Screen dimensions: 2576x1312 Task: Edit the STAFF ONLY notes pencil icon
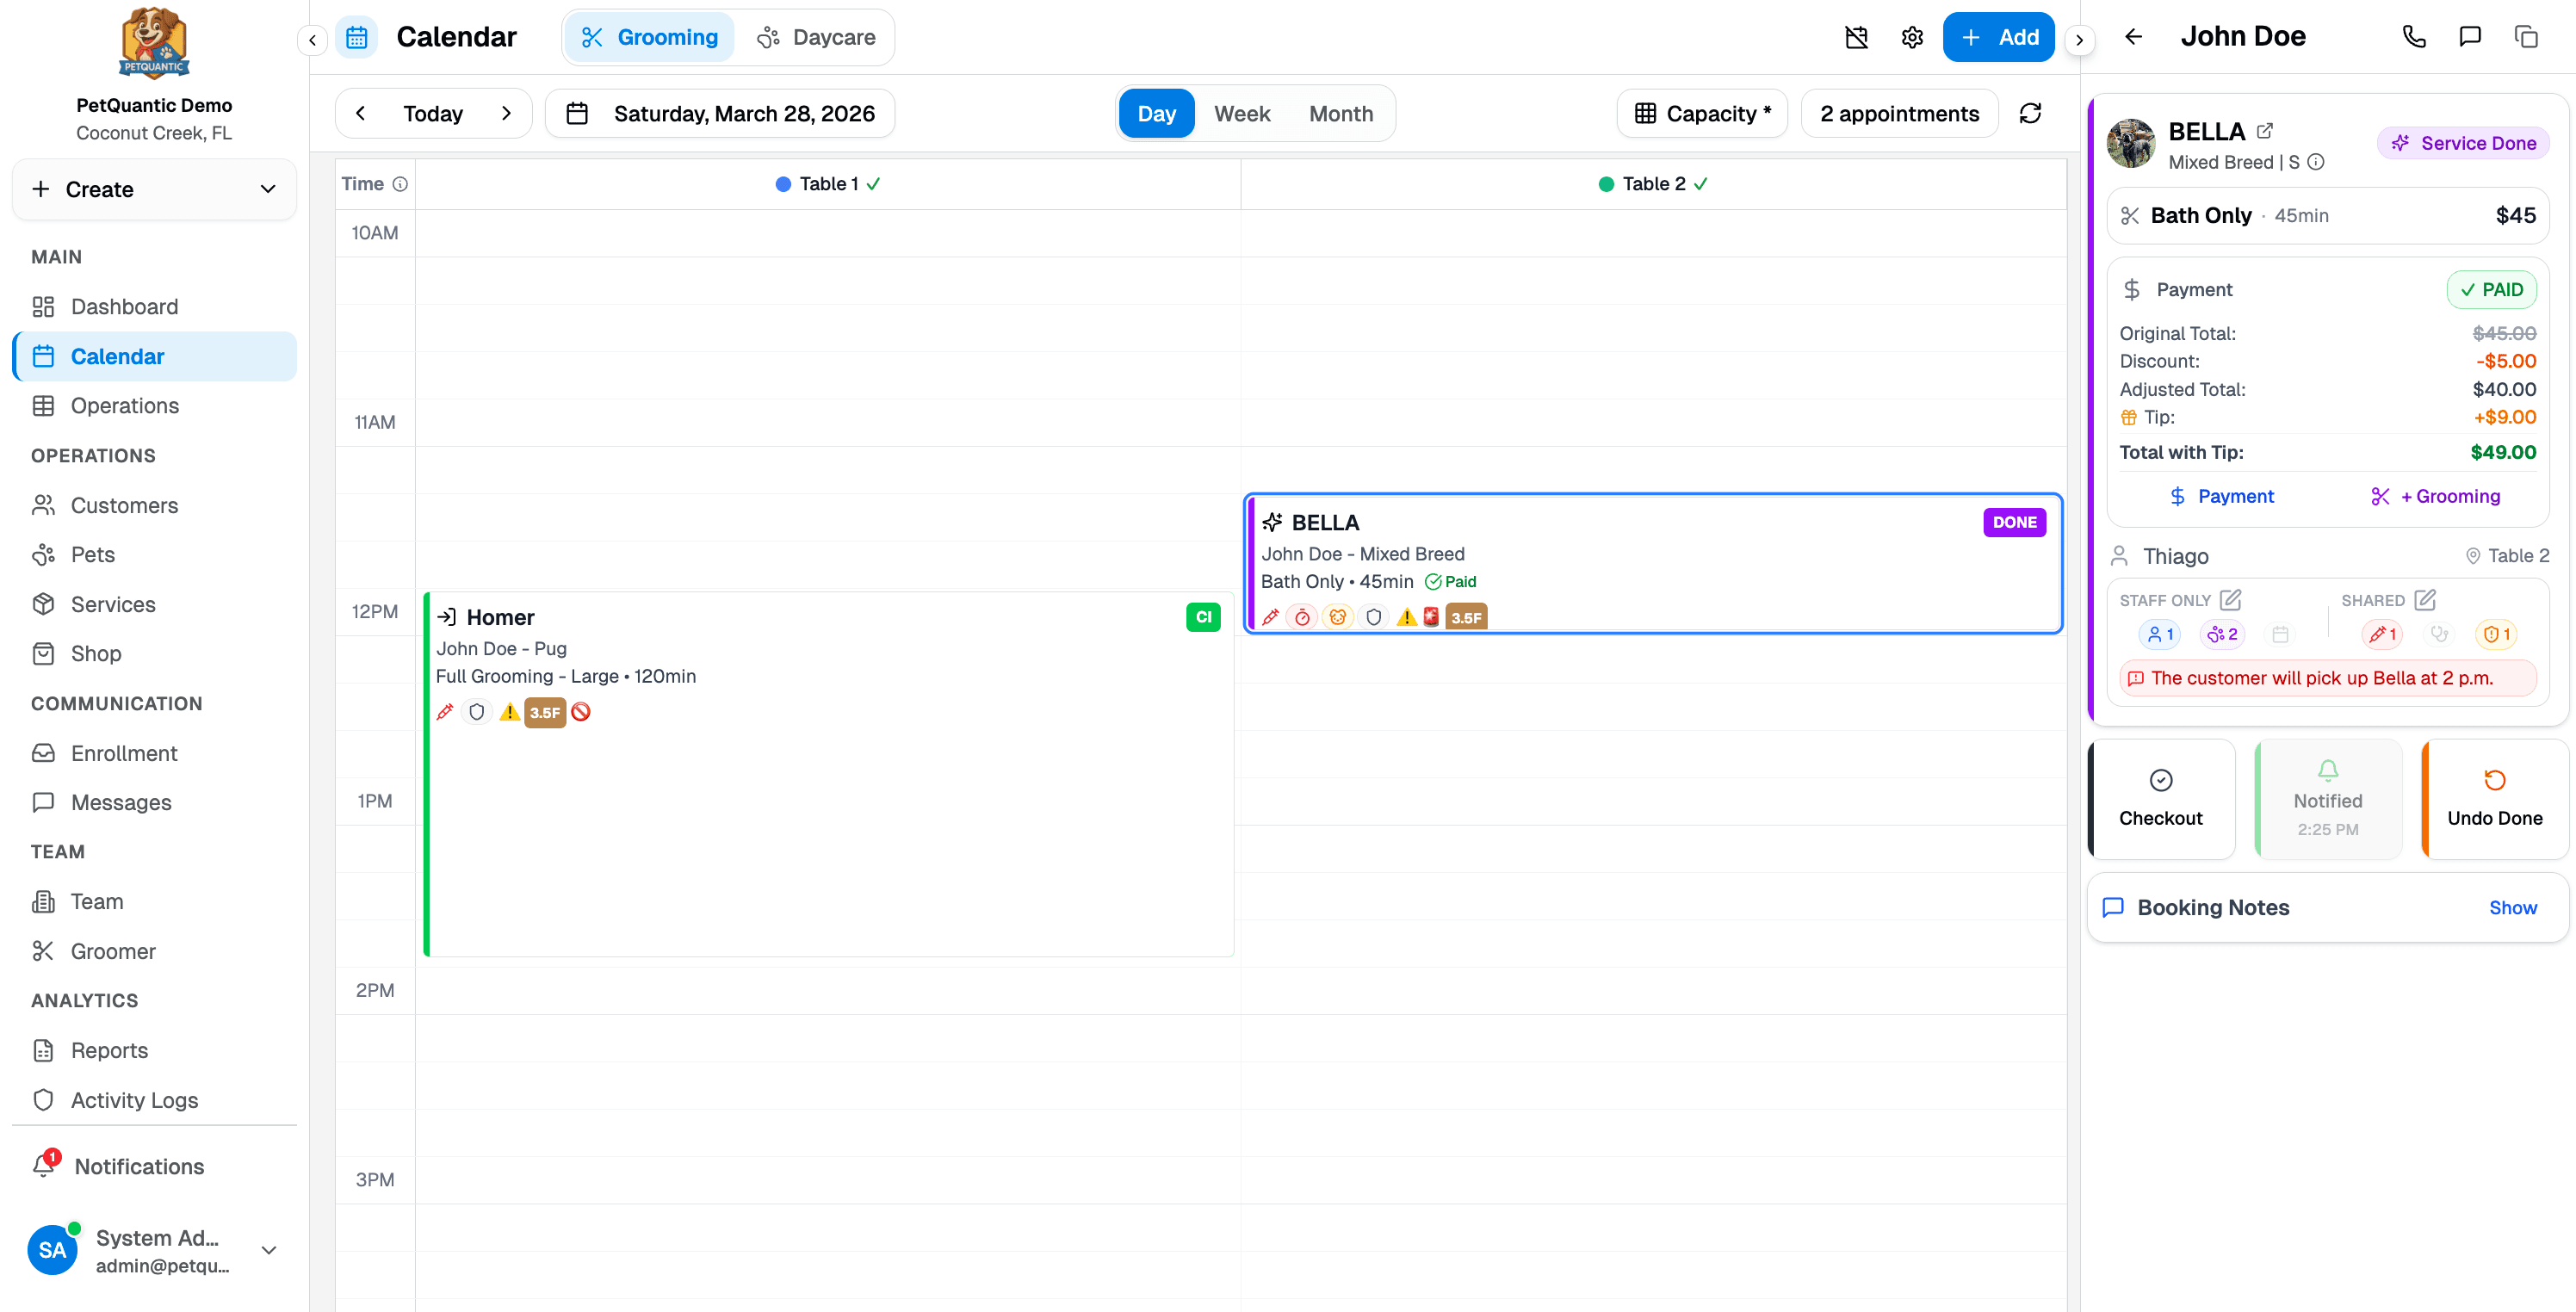[x=2230, y=600]
